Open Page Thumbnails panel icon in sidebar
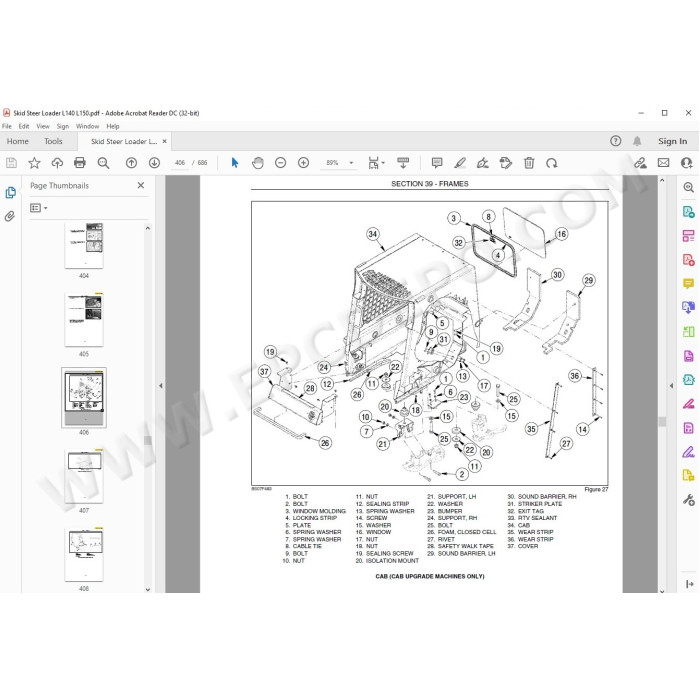 10,192
